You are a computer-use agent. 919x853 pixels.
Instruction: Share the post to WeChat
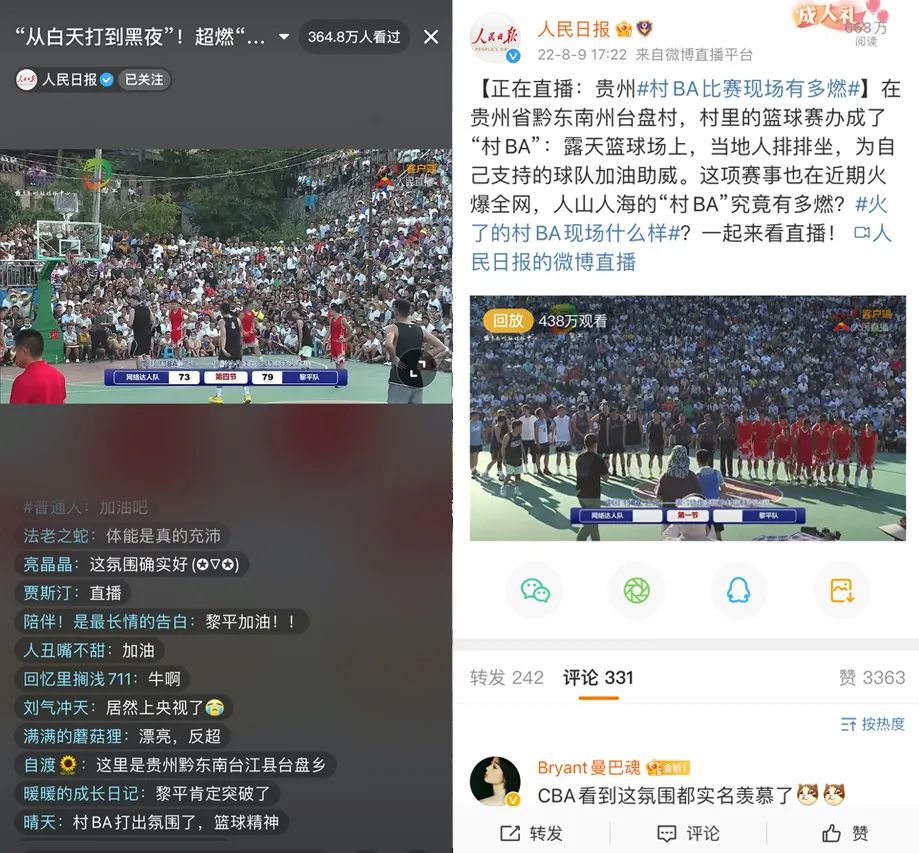(x=535, y=590)
